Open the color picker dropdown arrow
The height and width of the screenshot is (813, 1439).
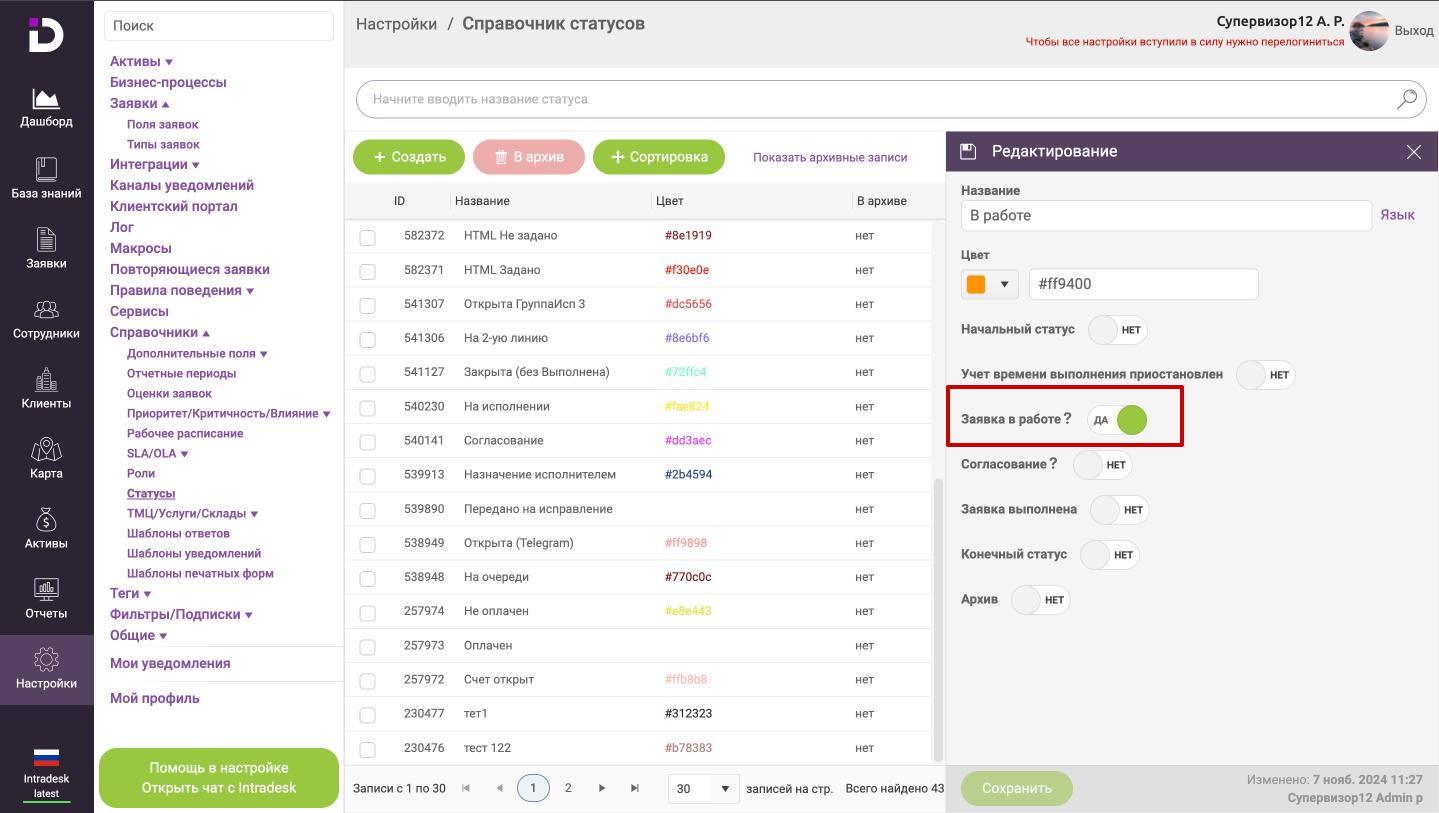pyautogui.click(x=1004, y=285)
